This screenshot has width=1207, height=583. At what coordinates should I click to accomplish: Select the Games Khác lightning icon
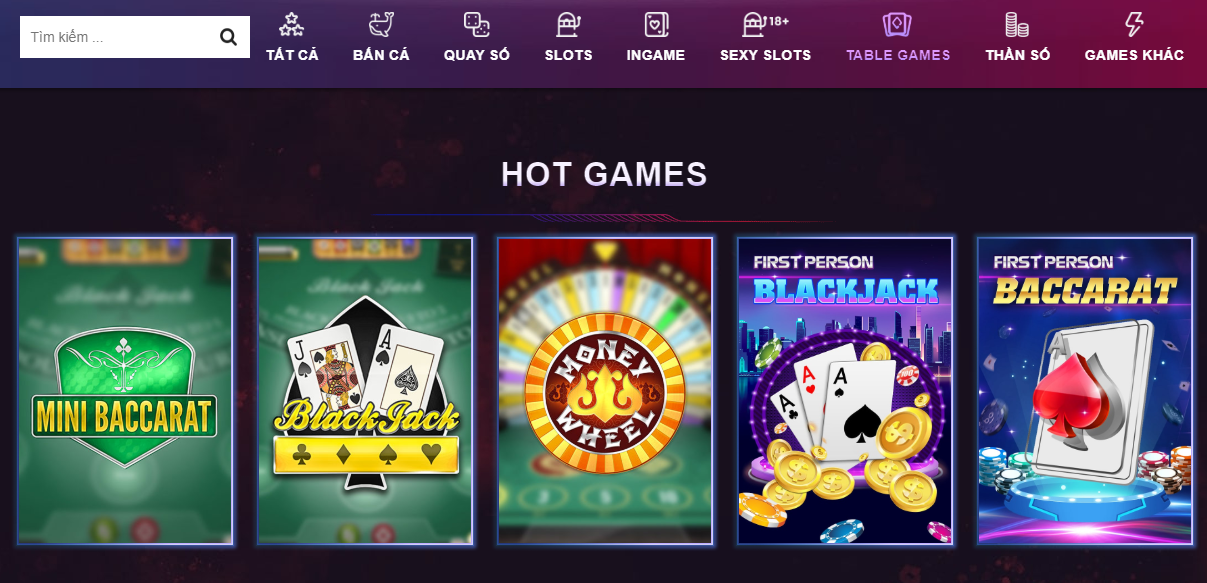[x=1134, y=24]
